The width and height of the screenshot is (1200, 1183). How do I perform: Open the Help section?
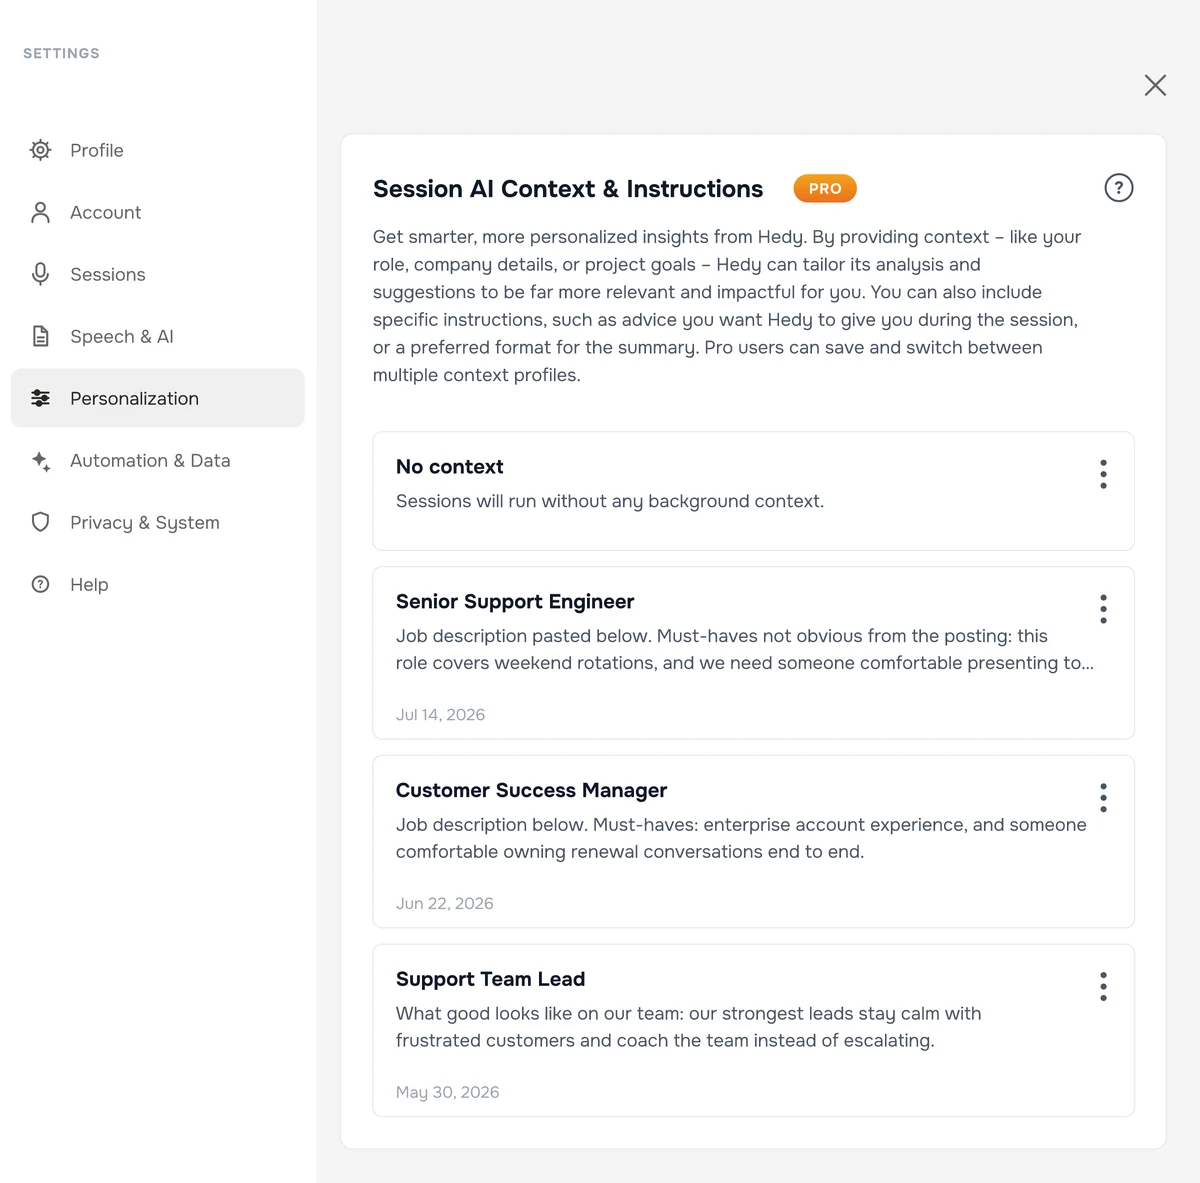pyautogui.click(x=157, y=584)
